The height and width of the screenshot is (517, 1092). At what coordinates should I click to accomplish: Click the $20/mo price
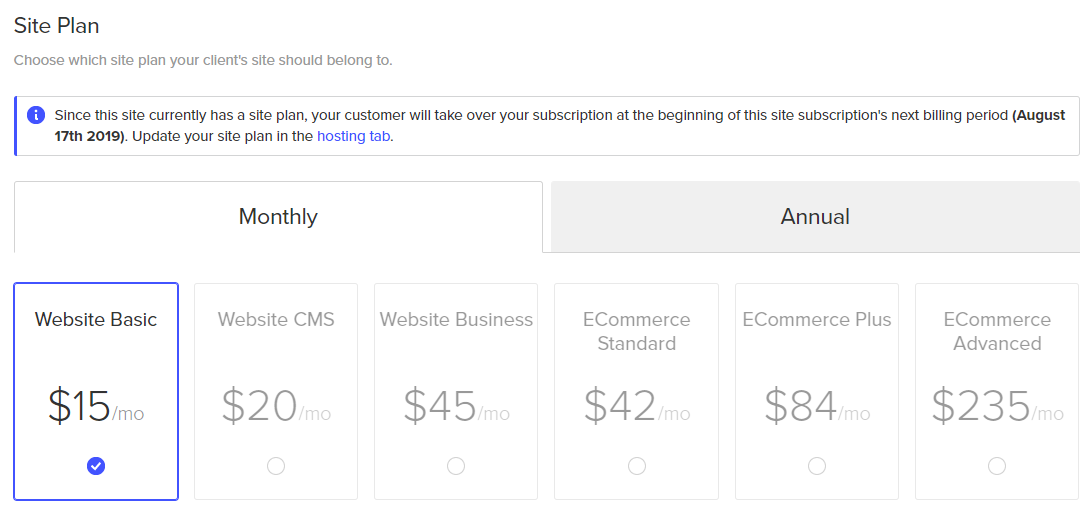[276, 406]
